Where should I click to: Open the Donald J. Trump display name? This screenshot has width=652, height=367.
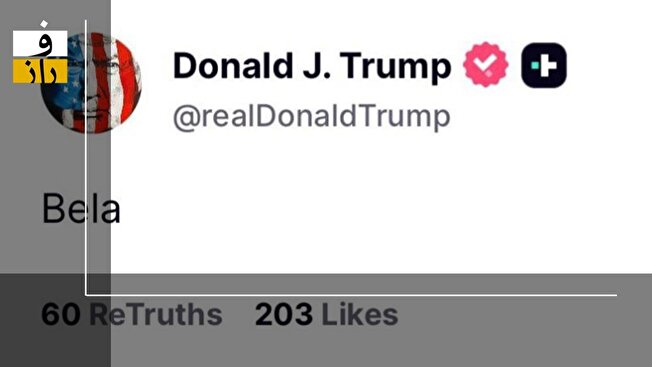312,66
